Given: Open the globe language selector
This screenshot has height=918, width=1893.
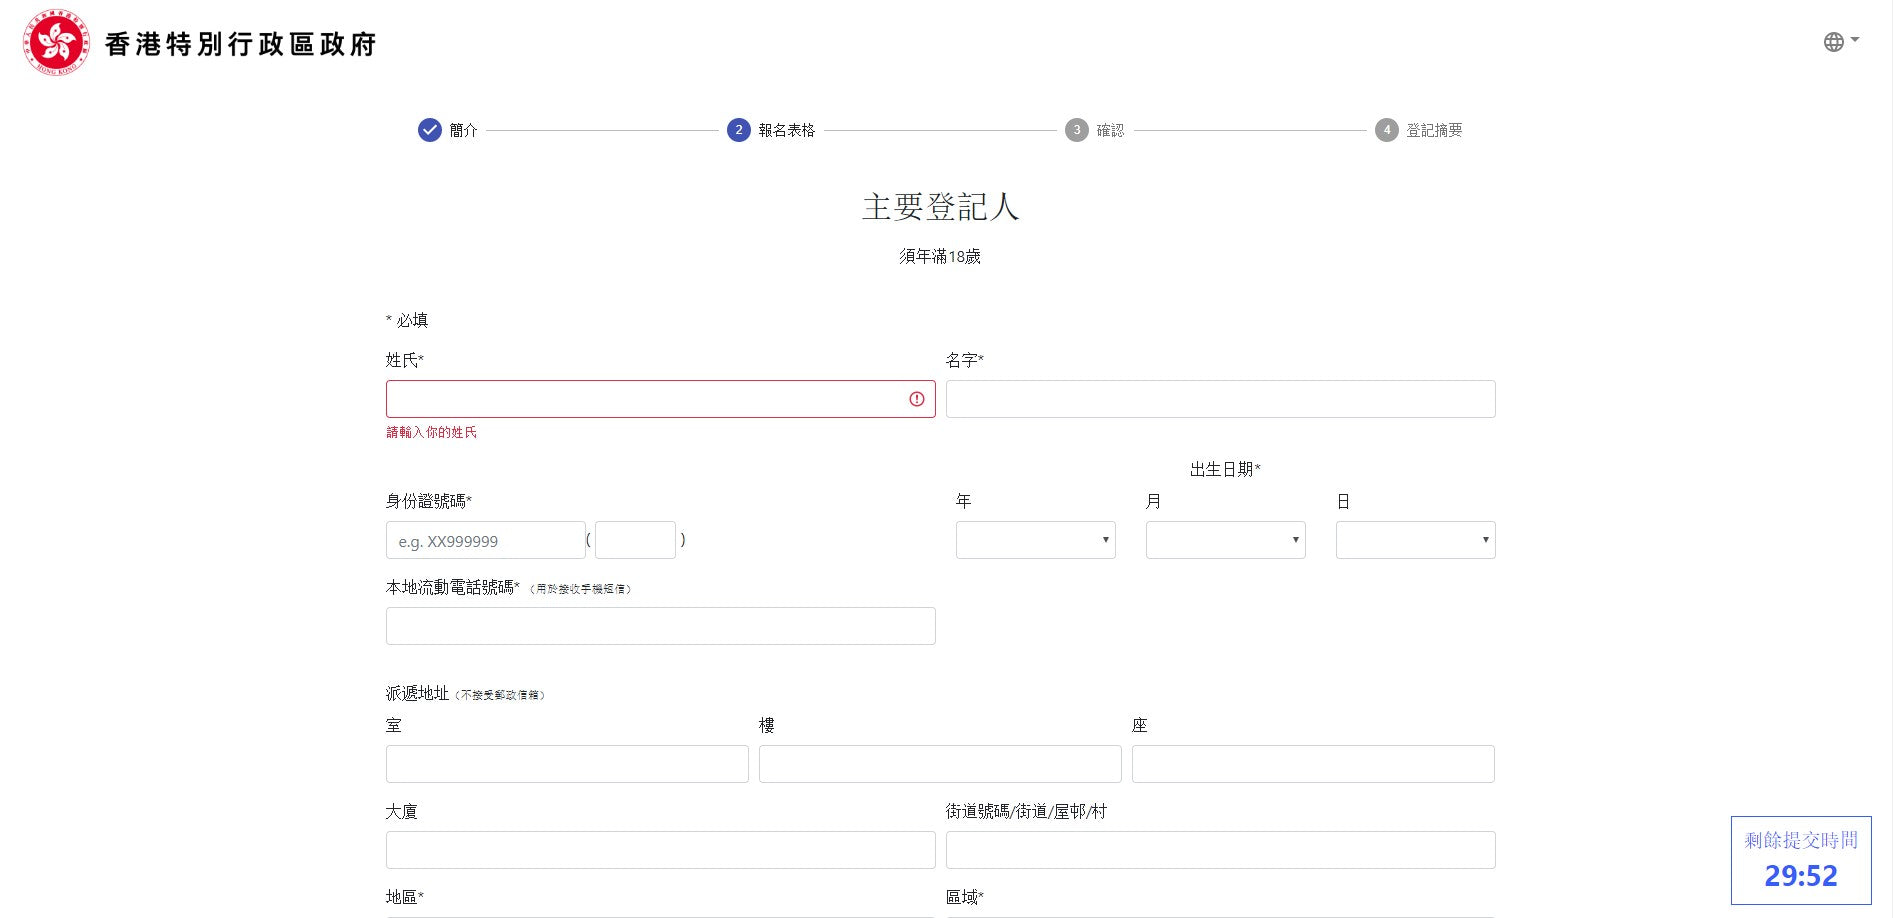Looking at the screenshot, I should pyautogui.click(x=1839, y=42).
